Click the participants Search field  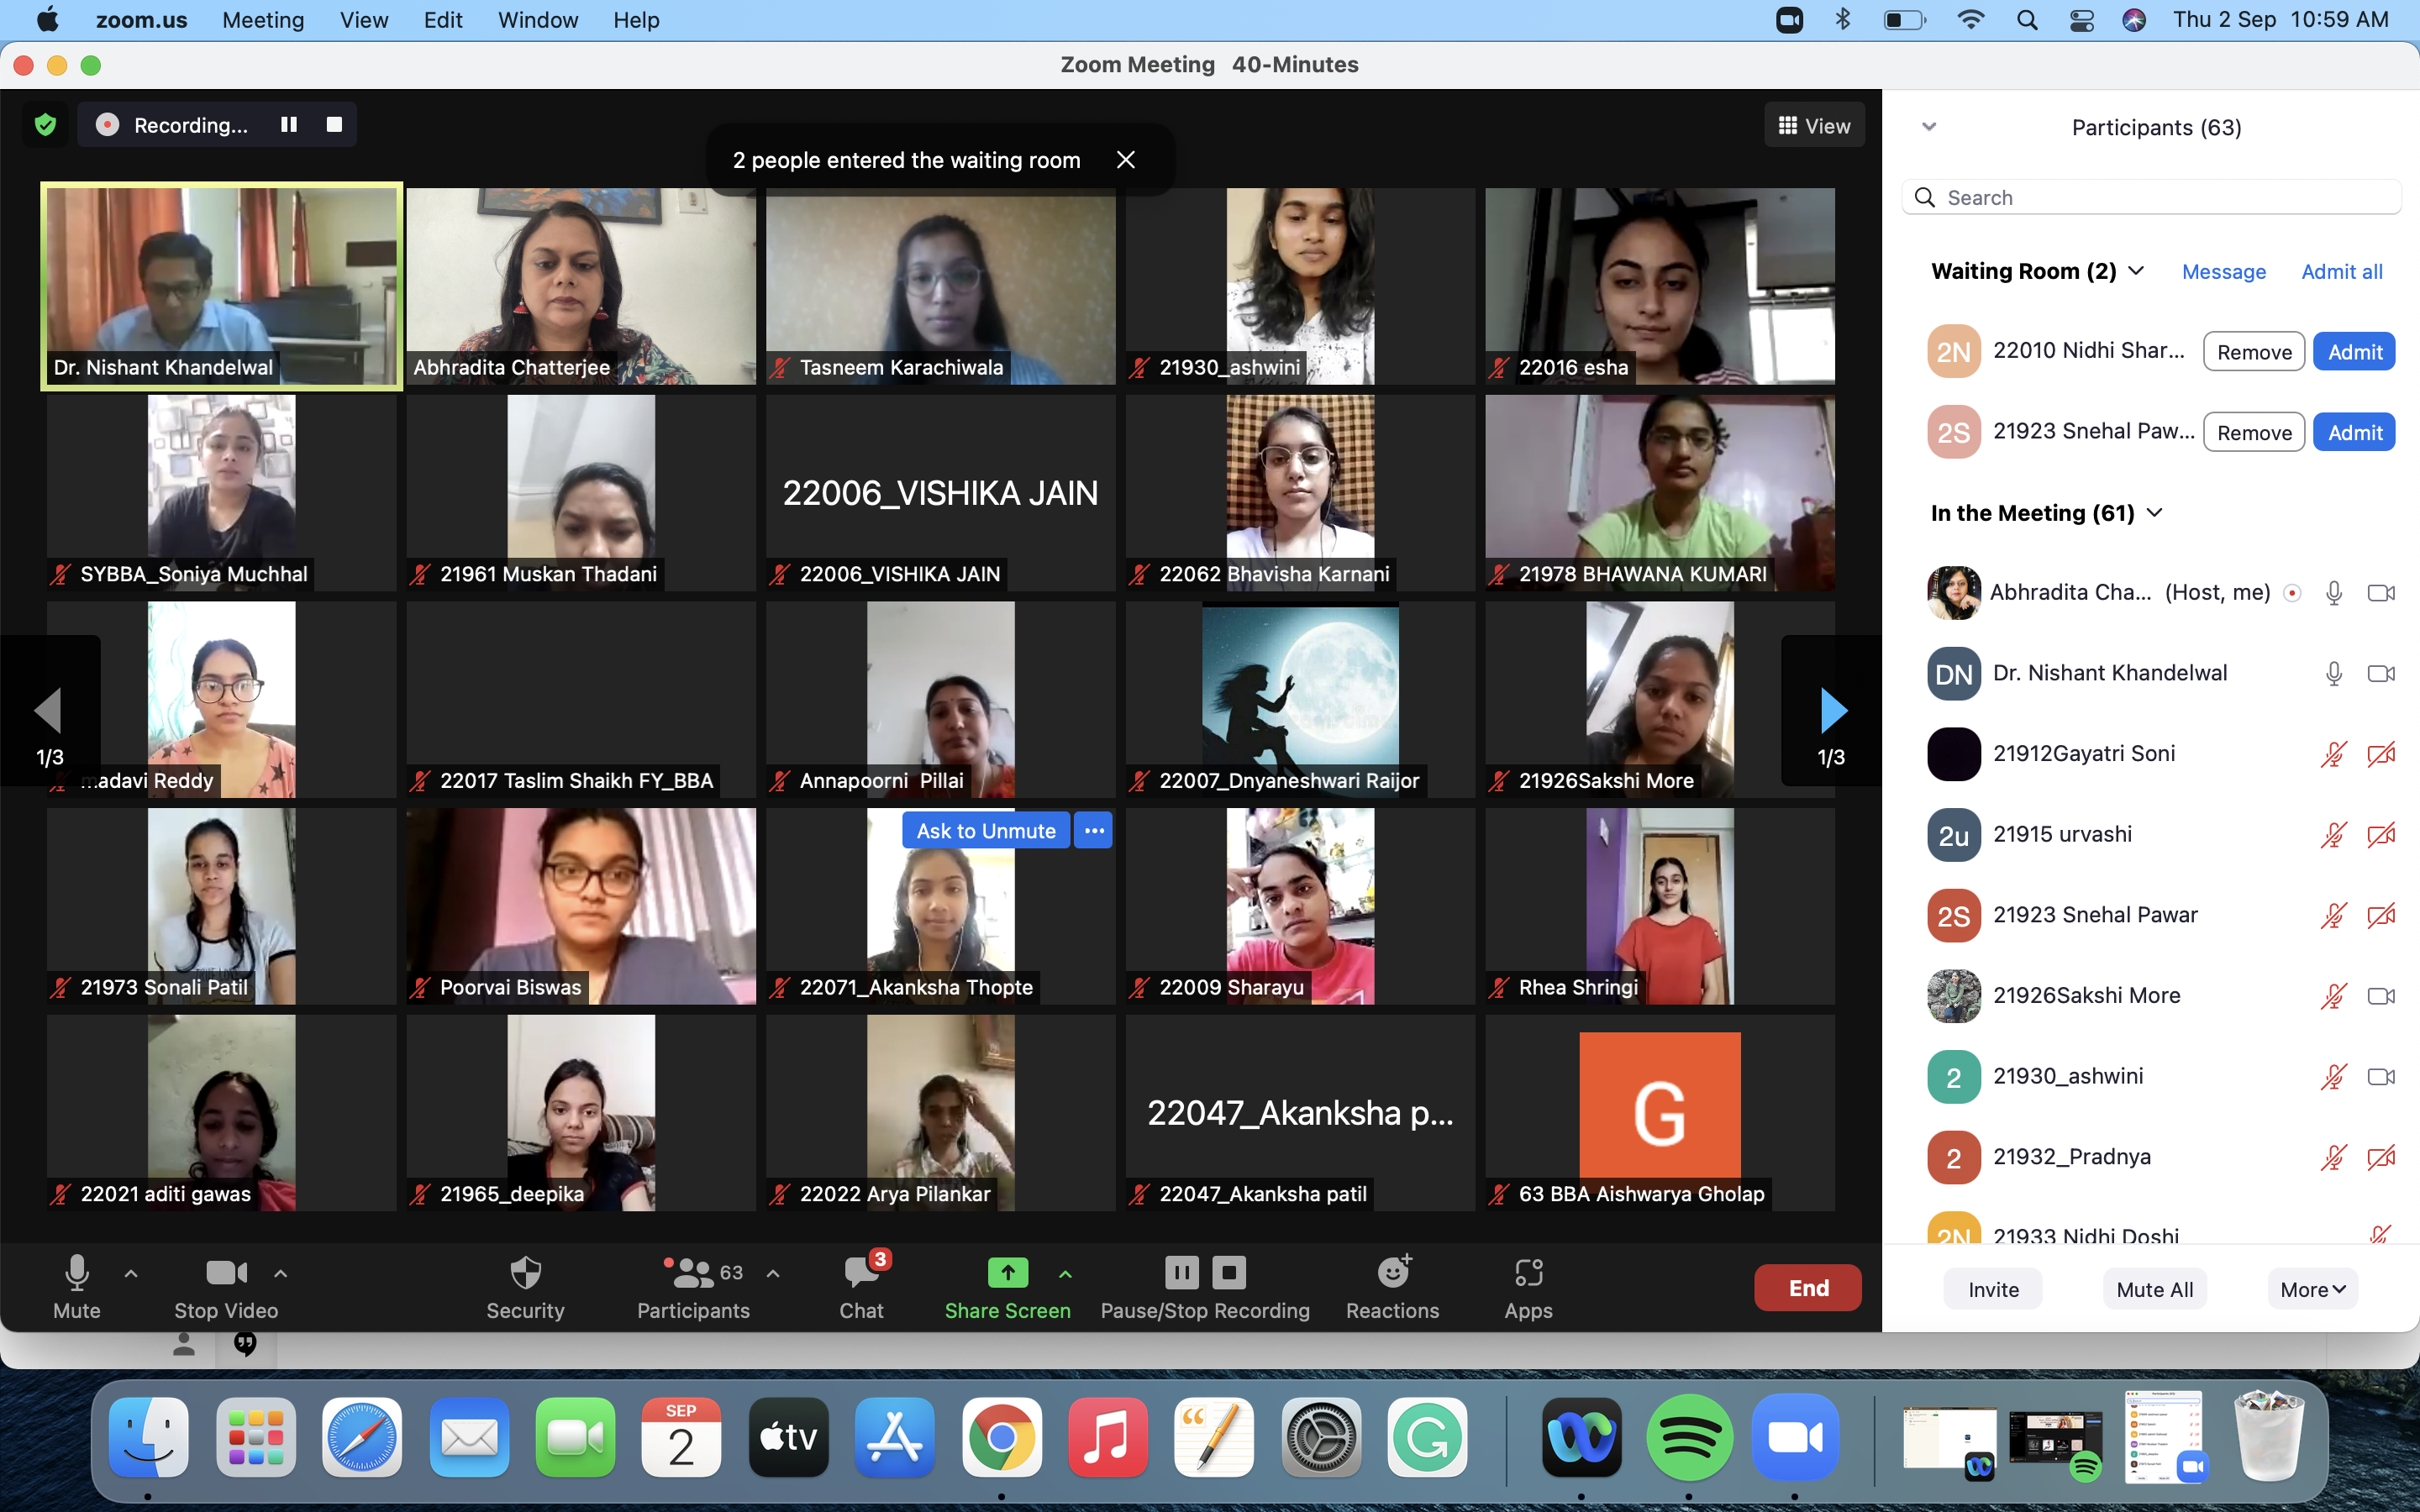pyautogui.click(x=2150, y=197)
